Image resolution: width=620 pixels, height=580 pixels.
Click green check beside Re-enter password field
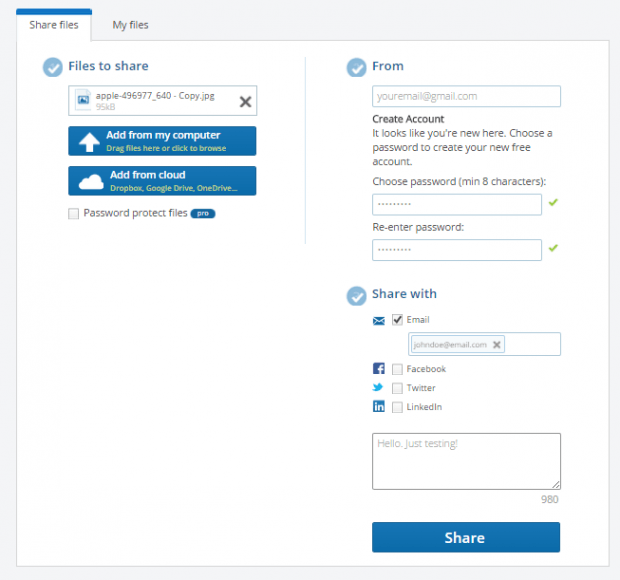(553, 248)
